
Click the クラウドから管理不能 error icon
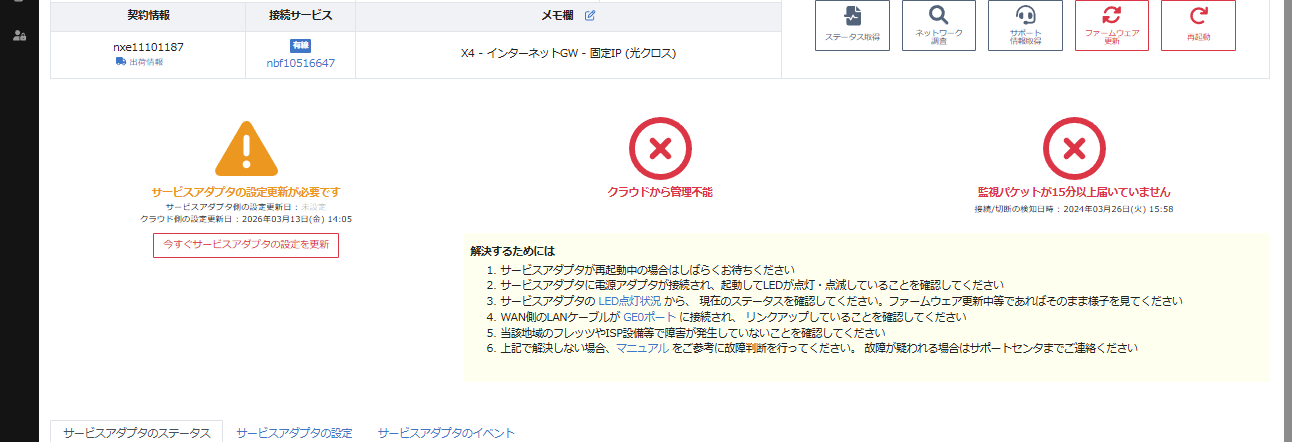point(659,149)
